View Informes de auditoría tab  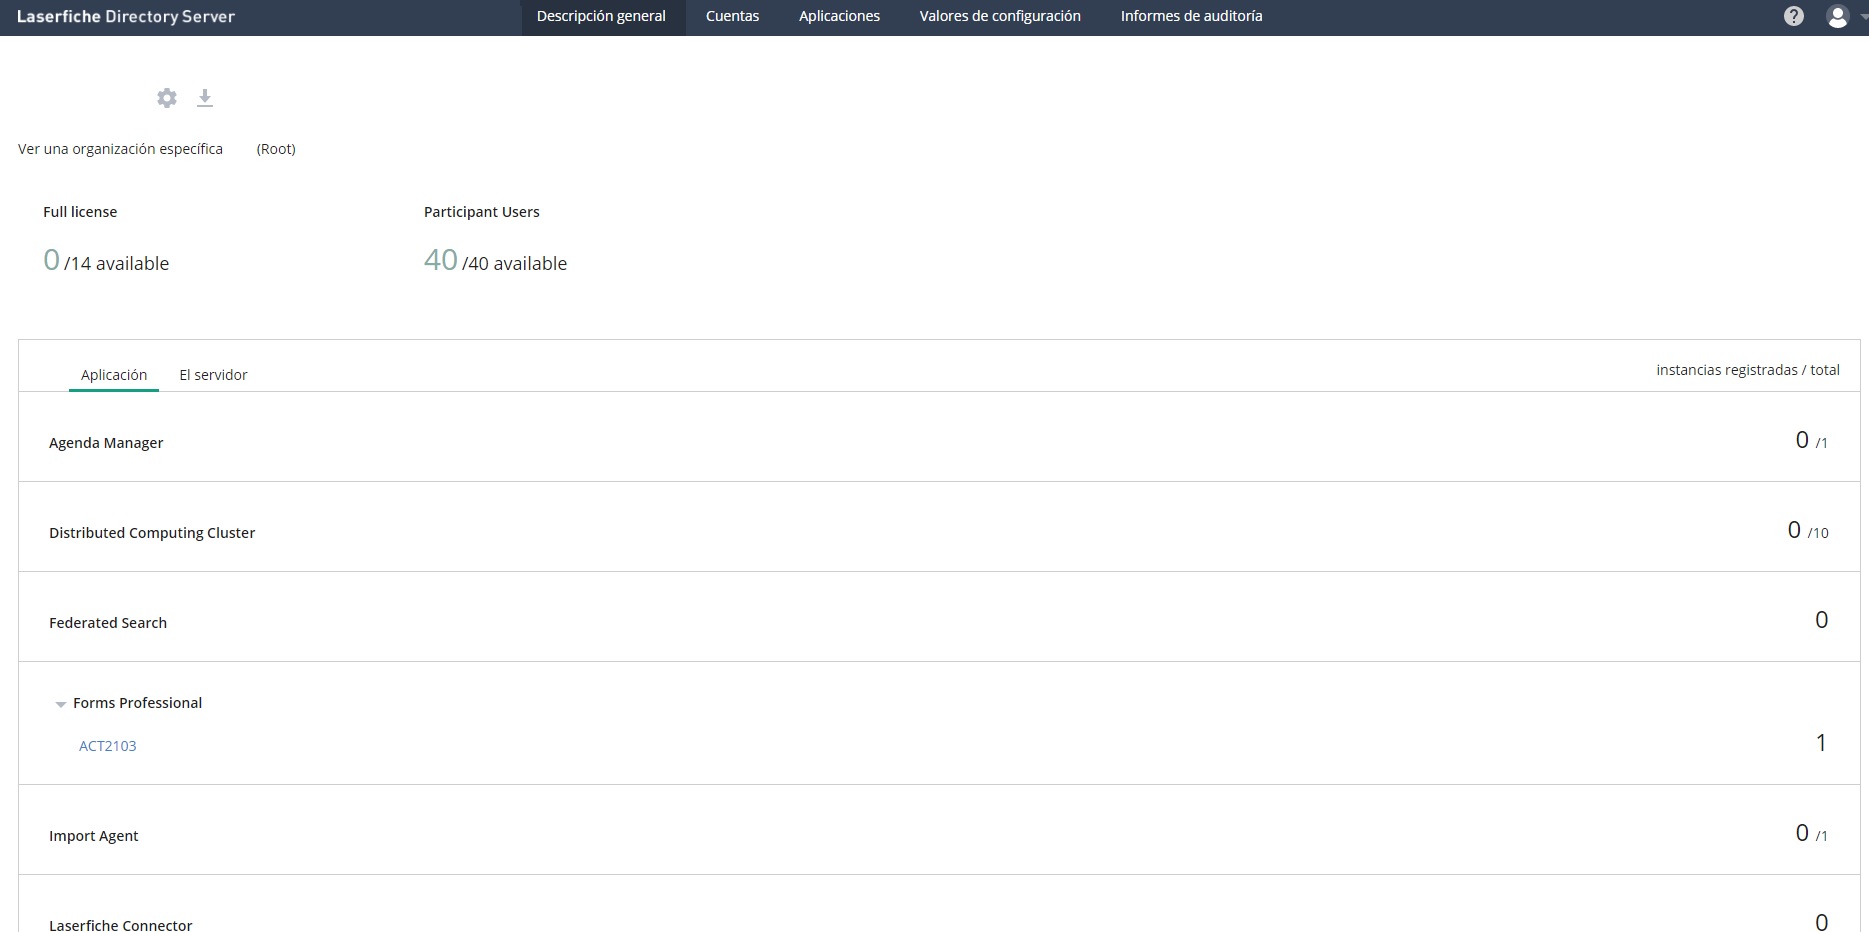tap(1191, 16)
